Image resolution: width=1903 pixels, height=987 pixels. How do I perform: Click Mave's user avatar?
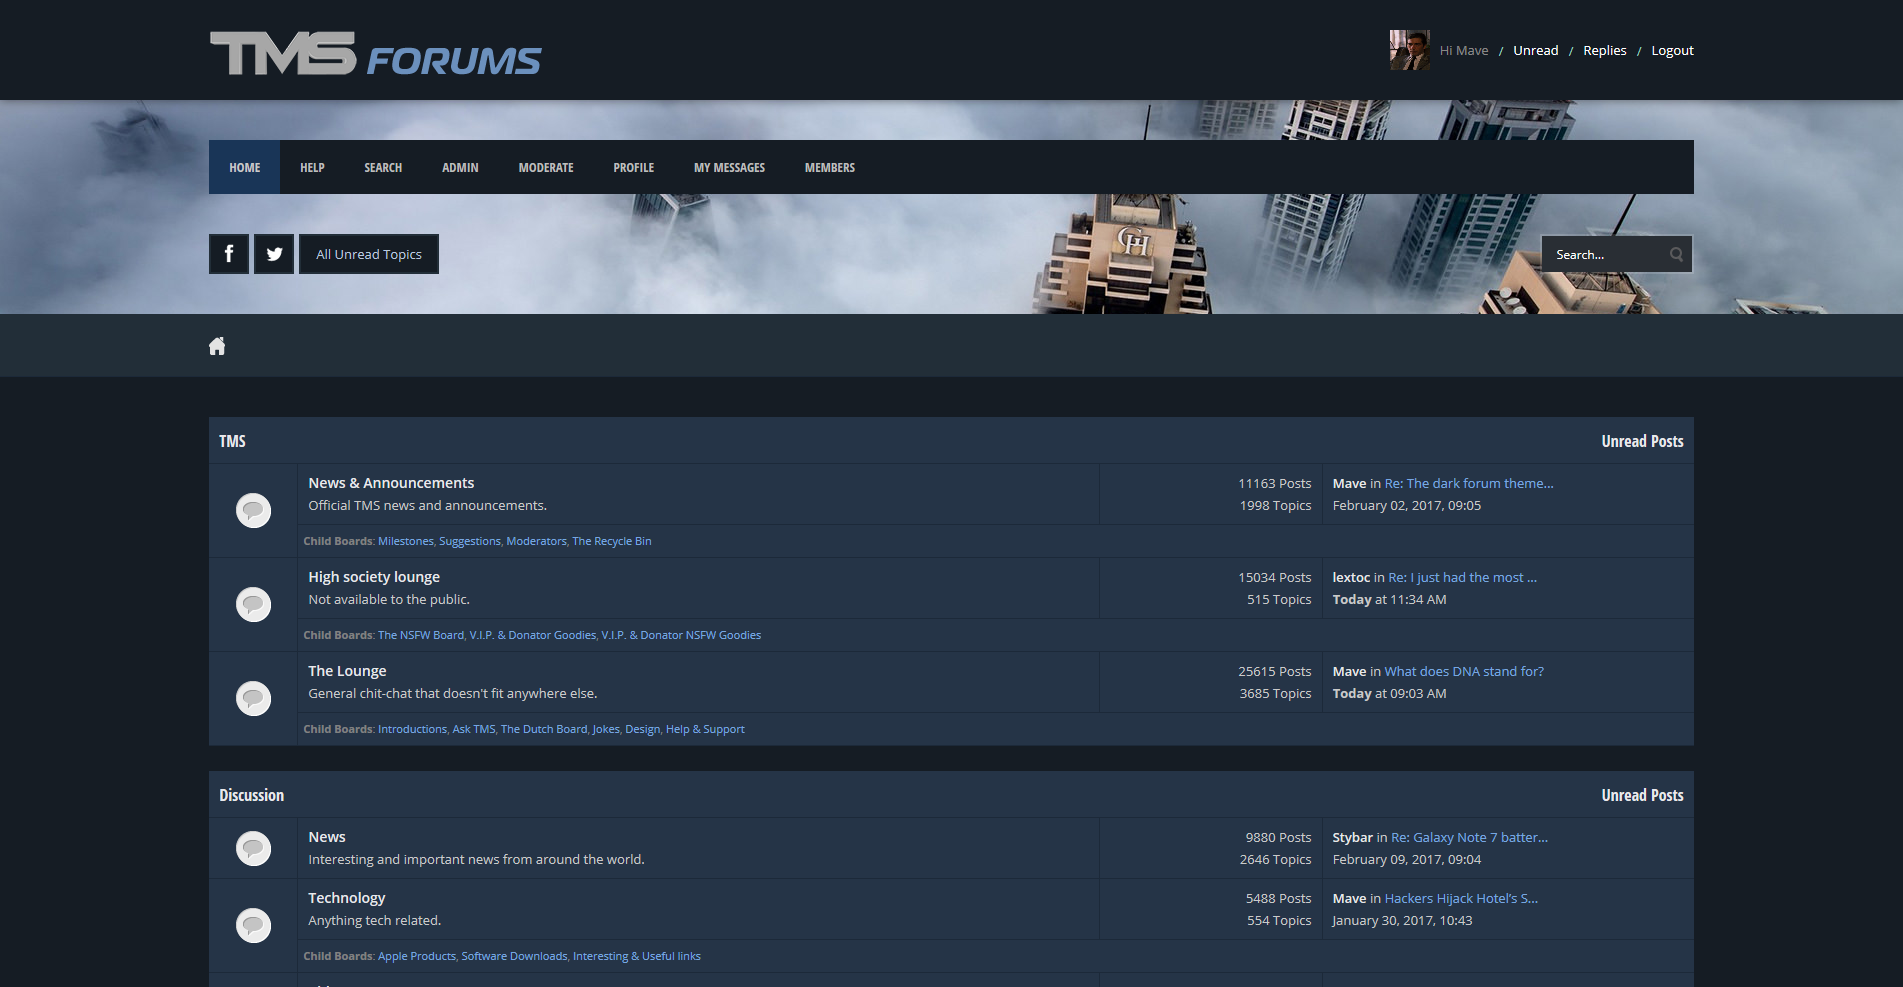tap(1409, 50)
